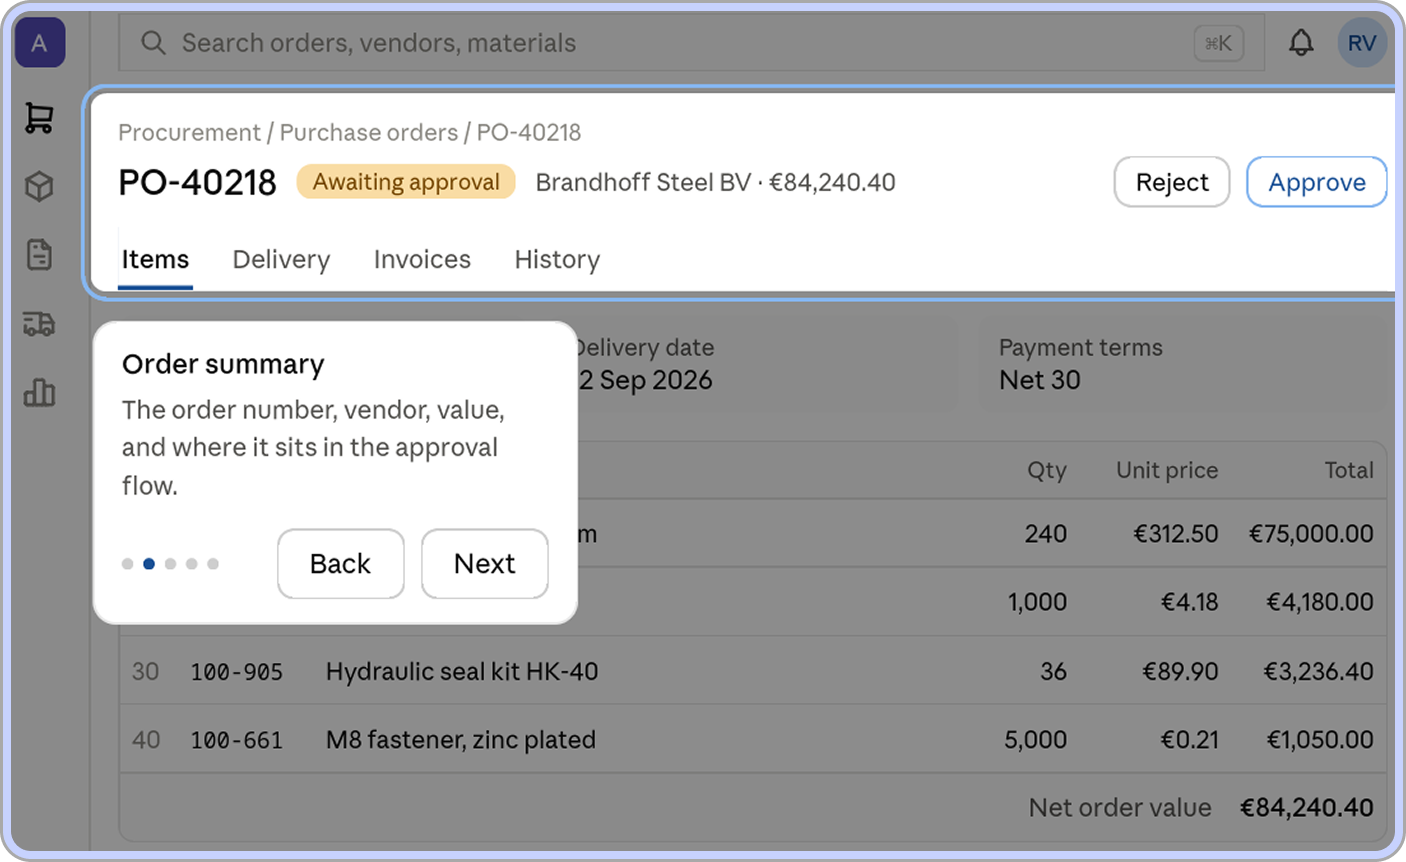Click 'M8 fastener, zinc plated' item

(461, 740)
